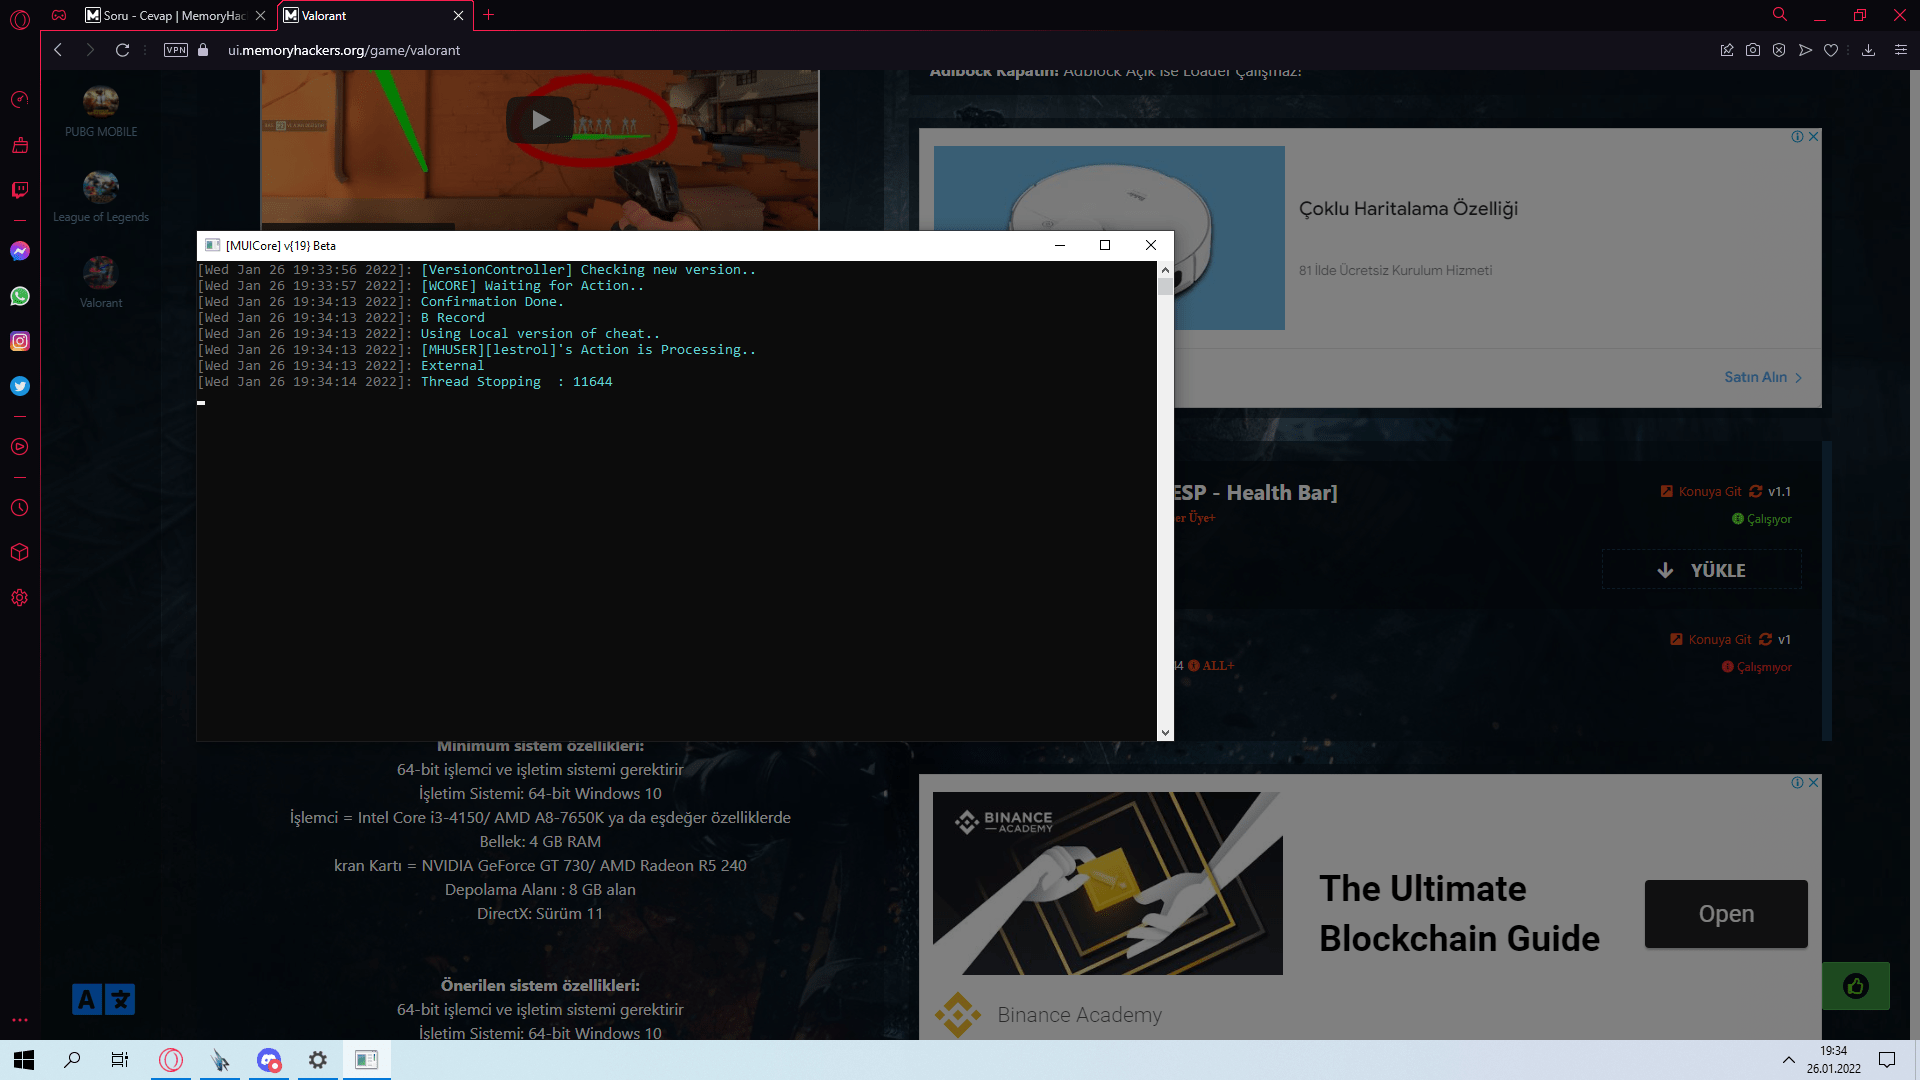This screenshot has height=1080, width=1920.
Task: Switch to MUICore console taskbar icon
Action: [x=367, y=1060]
